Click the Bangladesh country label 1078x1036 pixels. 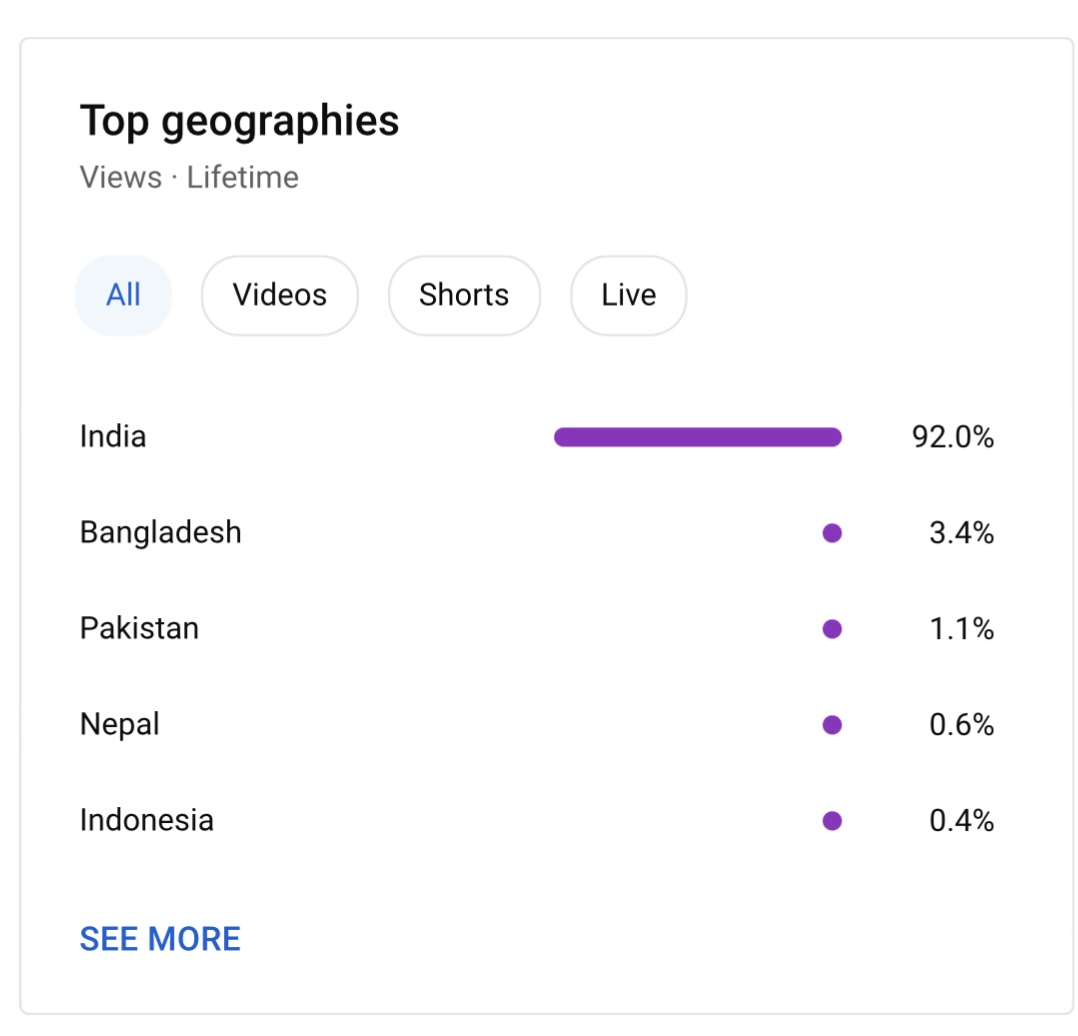[x=161, y=533]
